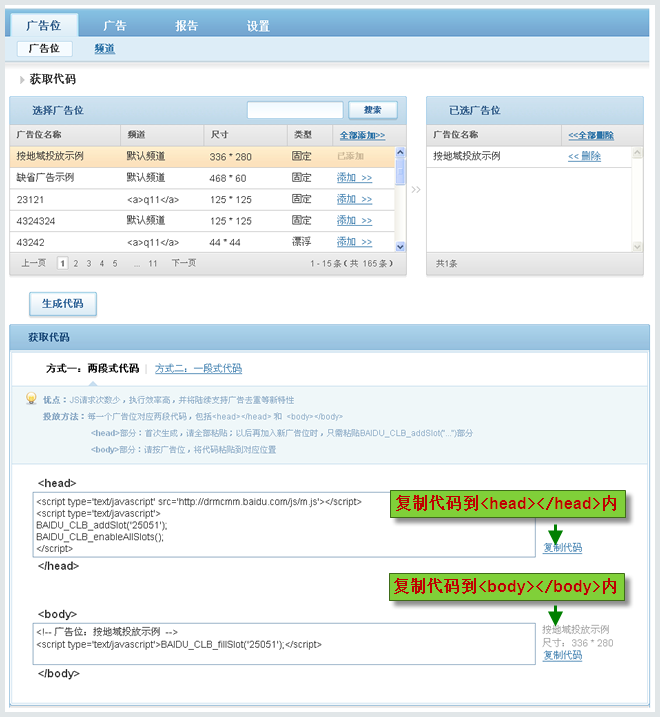The image size is (660, 717).
Task: Focus the ad slot search input field
Action: click(295, 110)
